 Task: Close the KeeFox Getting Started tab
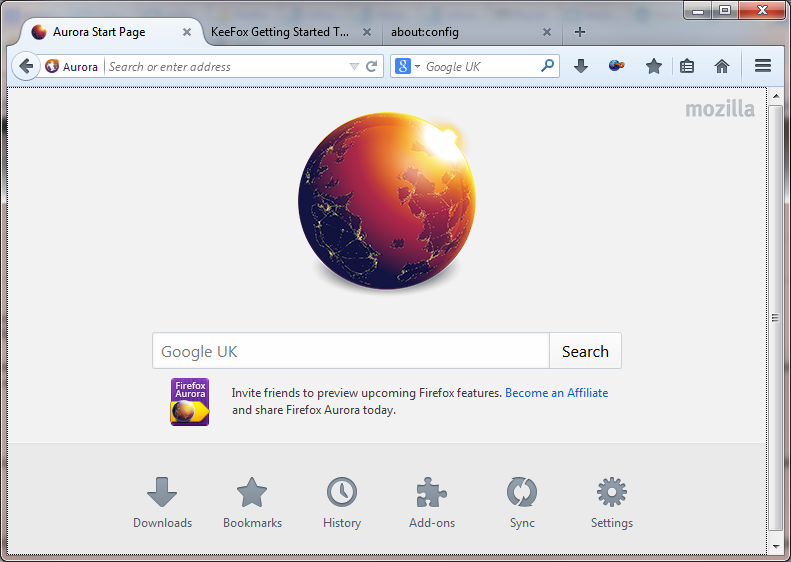pos(367,32)
